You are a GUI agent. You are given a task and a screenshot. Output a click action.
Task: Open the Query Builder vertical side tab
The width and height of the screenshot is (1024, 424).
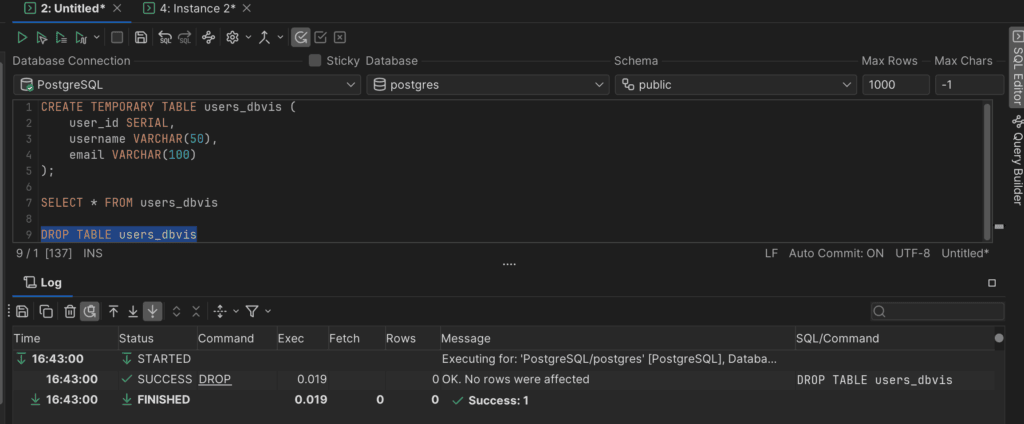click(x=1017, y=159)
